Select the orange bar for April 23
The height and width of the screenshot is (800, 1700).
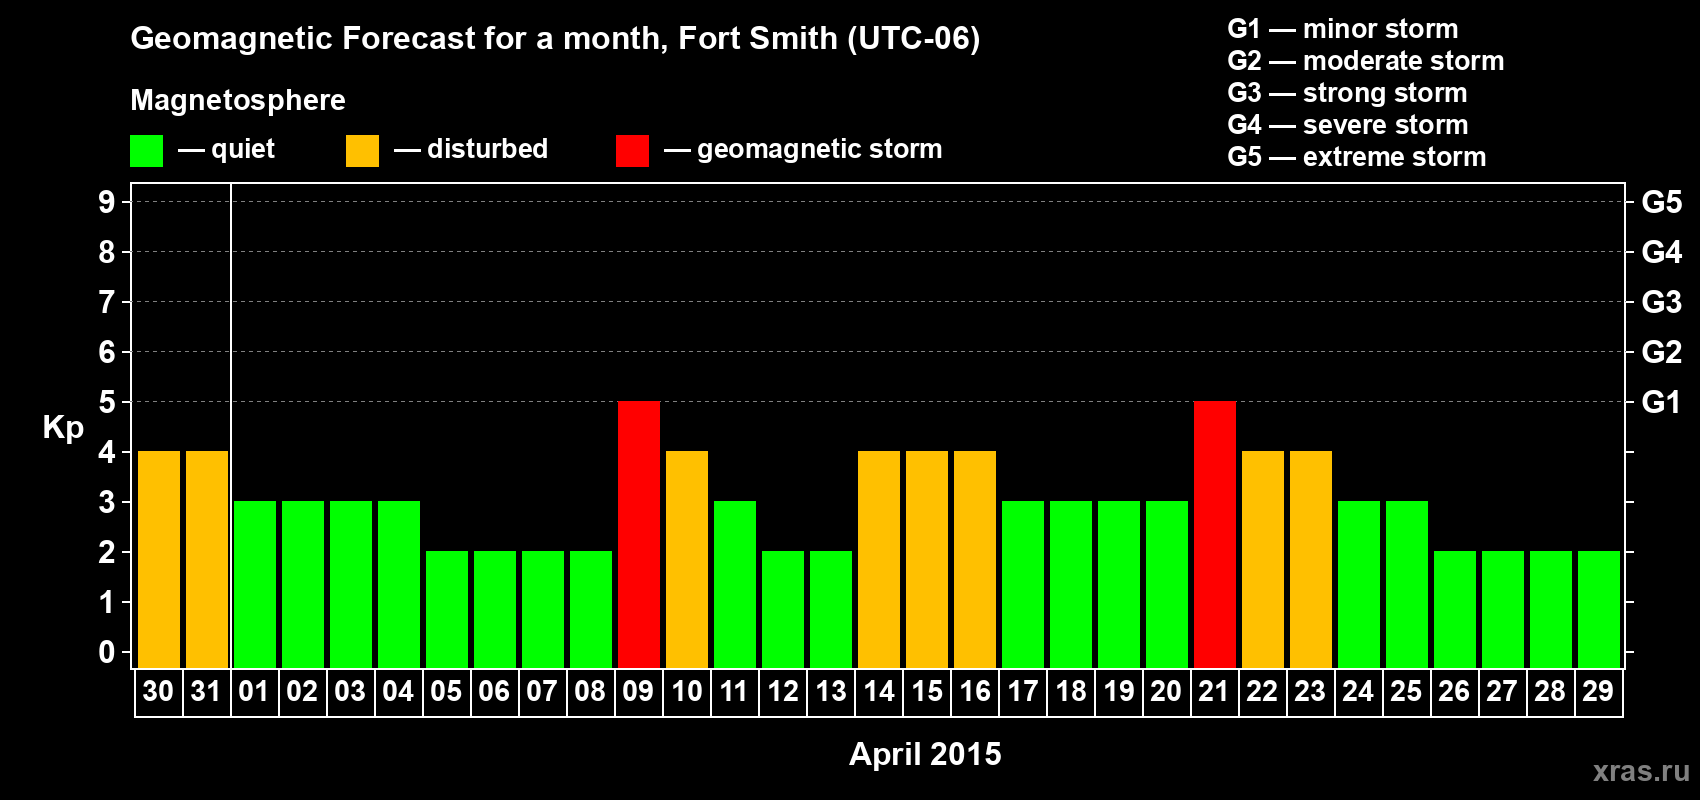point(1311,560)
